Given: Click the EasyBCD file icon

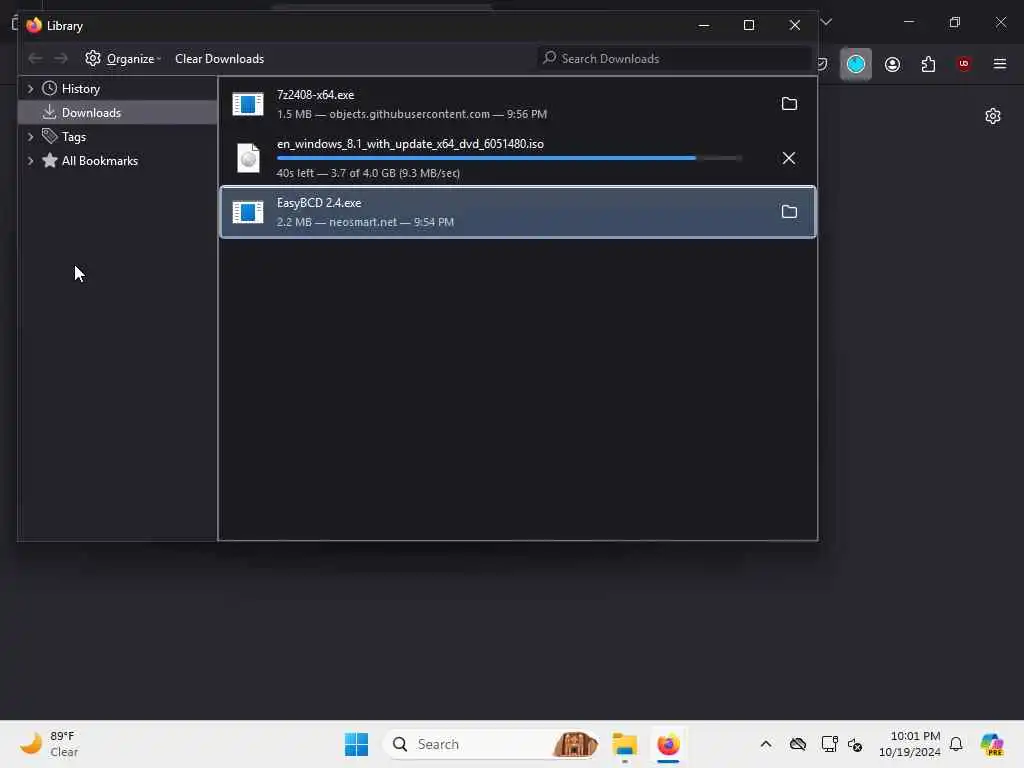Looking at the screenshot, I should click(x=248, y=212).
